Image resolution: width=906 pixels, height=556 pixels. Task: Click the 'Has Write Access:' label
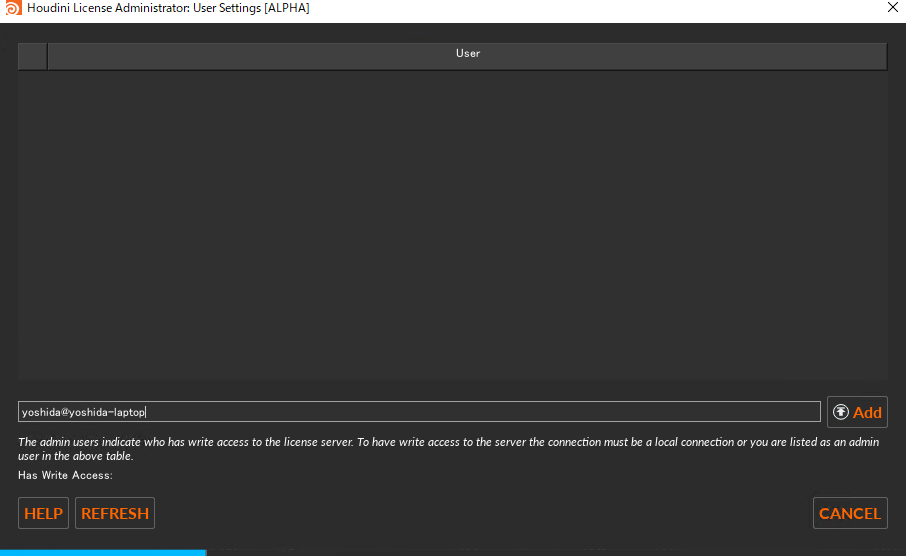coord(65,475)
